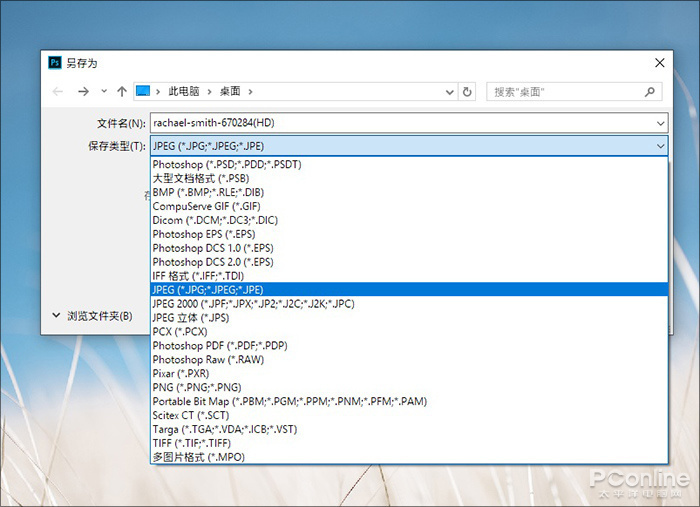The height and width of the screenshot is (507, 700).
Task: Open the recent locations dropdown arrow
Action: [104, 91]
